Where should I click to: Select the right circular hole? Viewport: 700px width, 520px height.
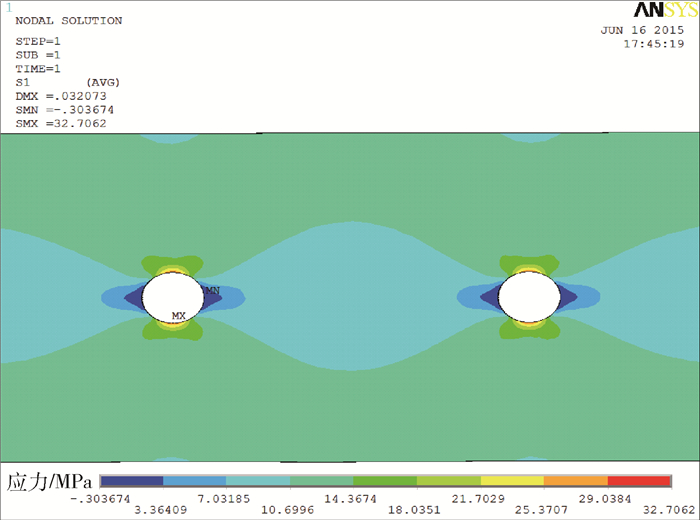click(529, 297)
